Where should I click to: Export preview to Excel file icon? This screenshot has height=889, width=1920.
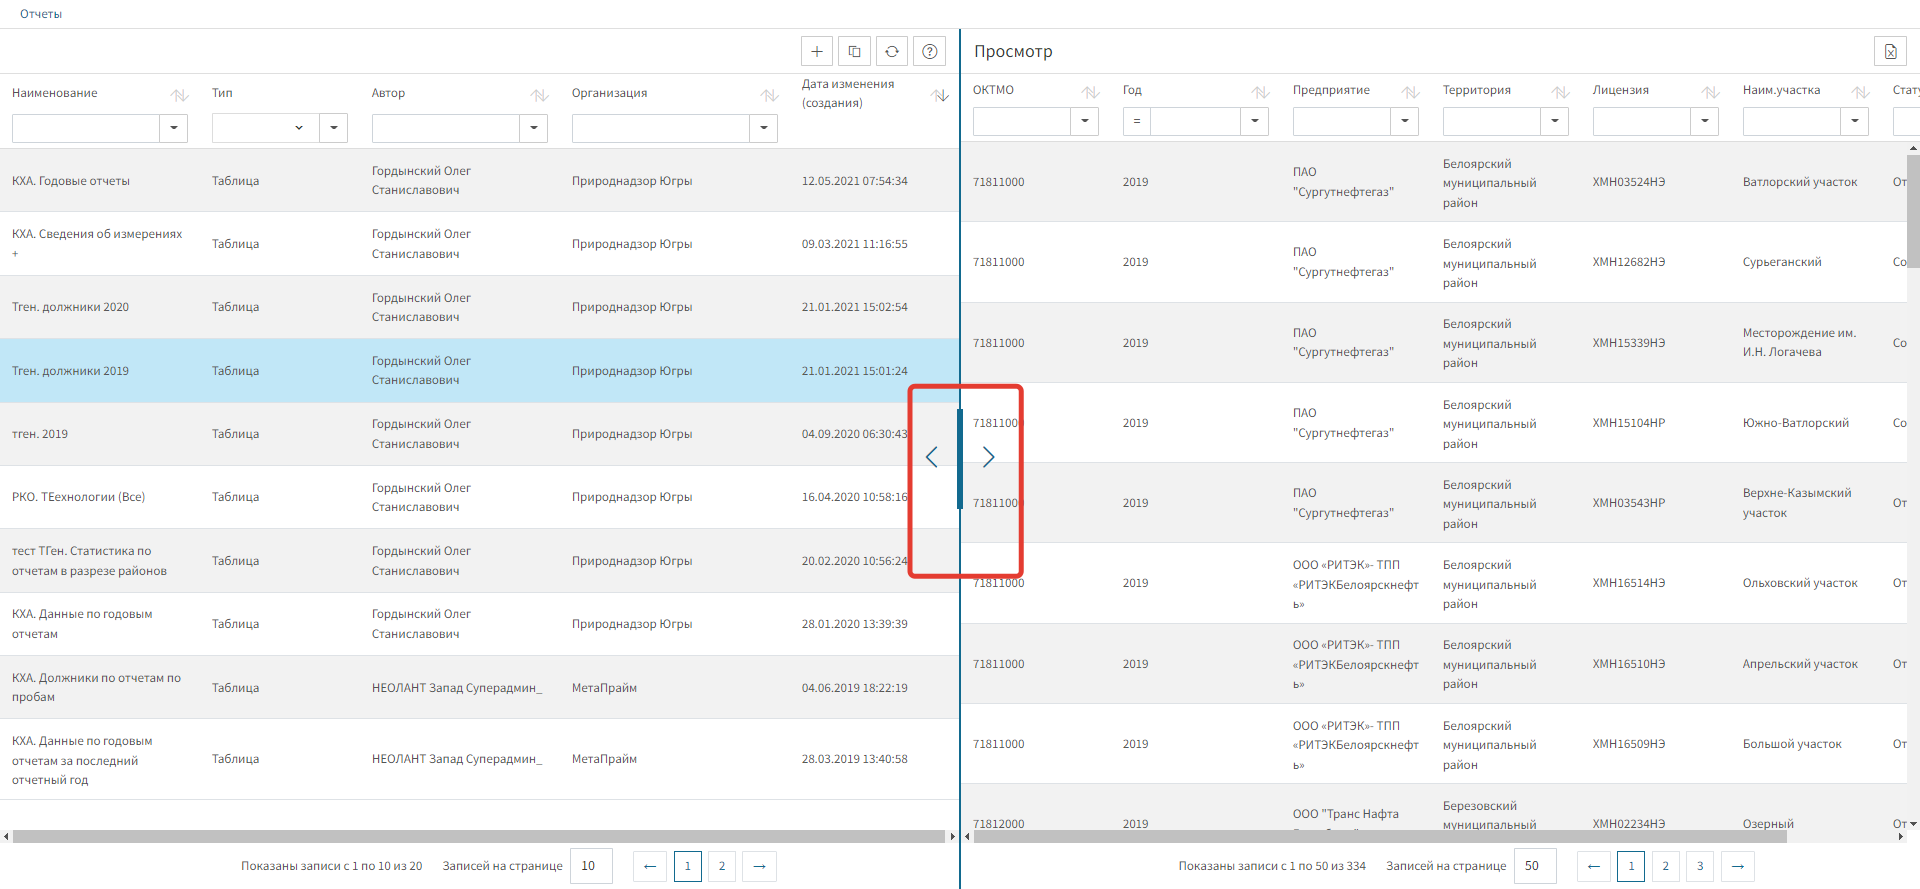(x=1890, y=52)
